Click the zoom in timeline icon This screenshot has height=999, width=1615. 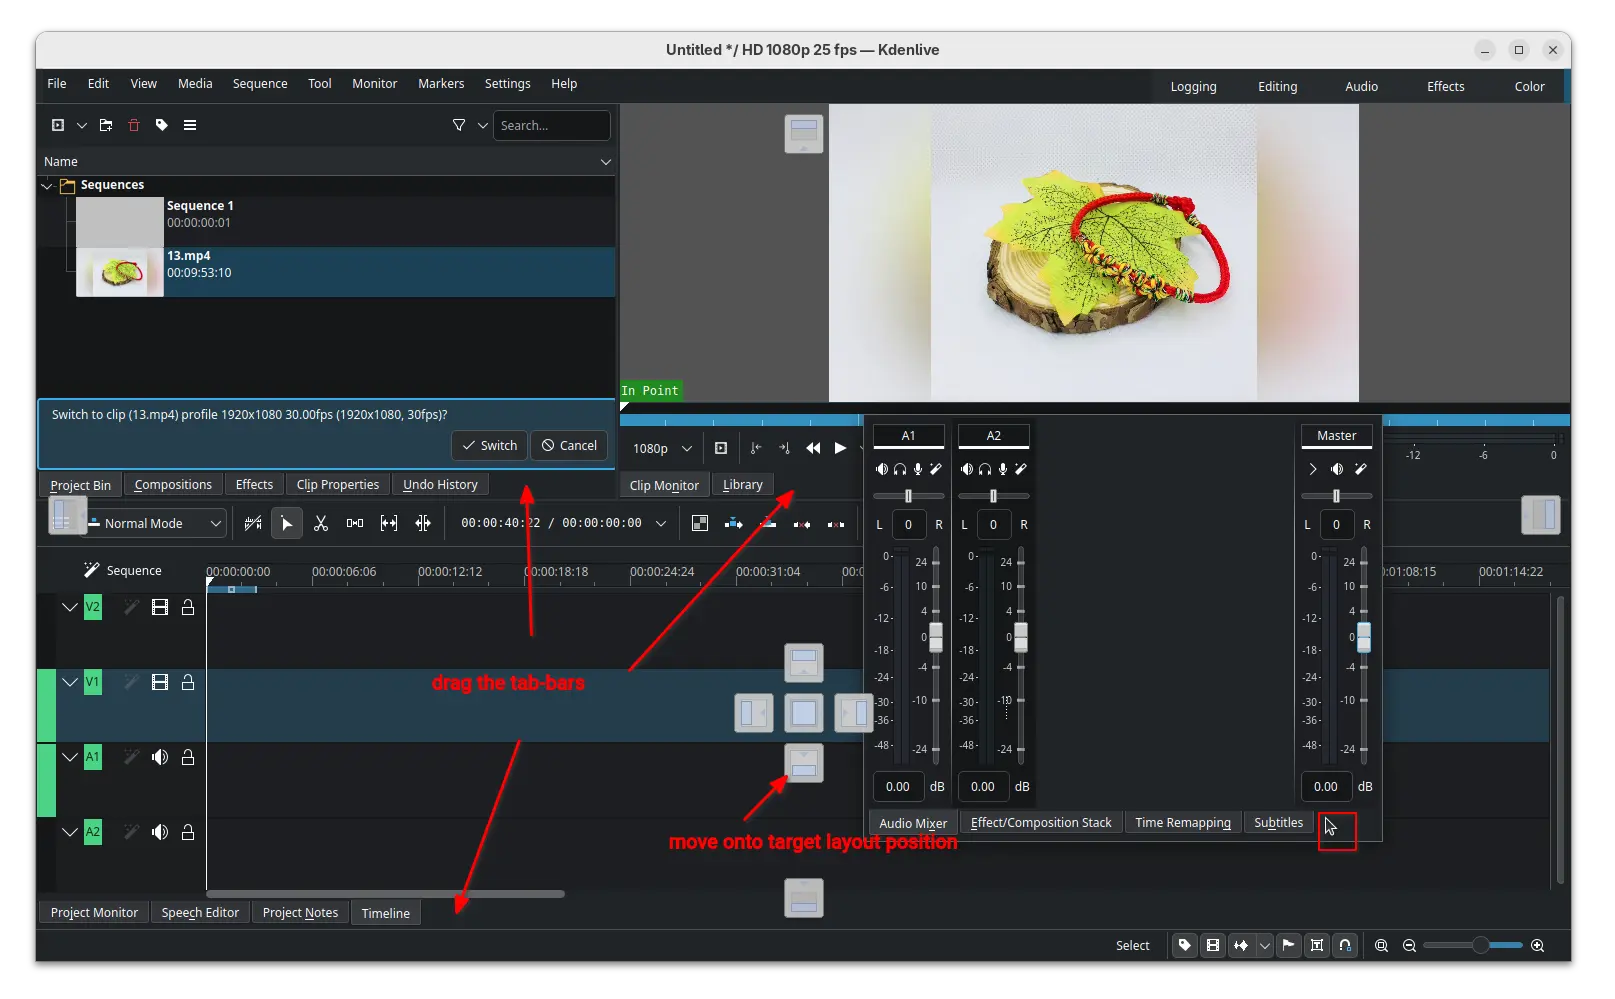click(1538, 945)
